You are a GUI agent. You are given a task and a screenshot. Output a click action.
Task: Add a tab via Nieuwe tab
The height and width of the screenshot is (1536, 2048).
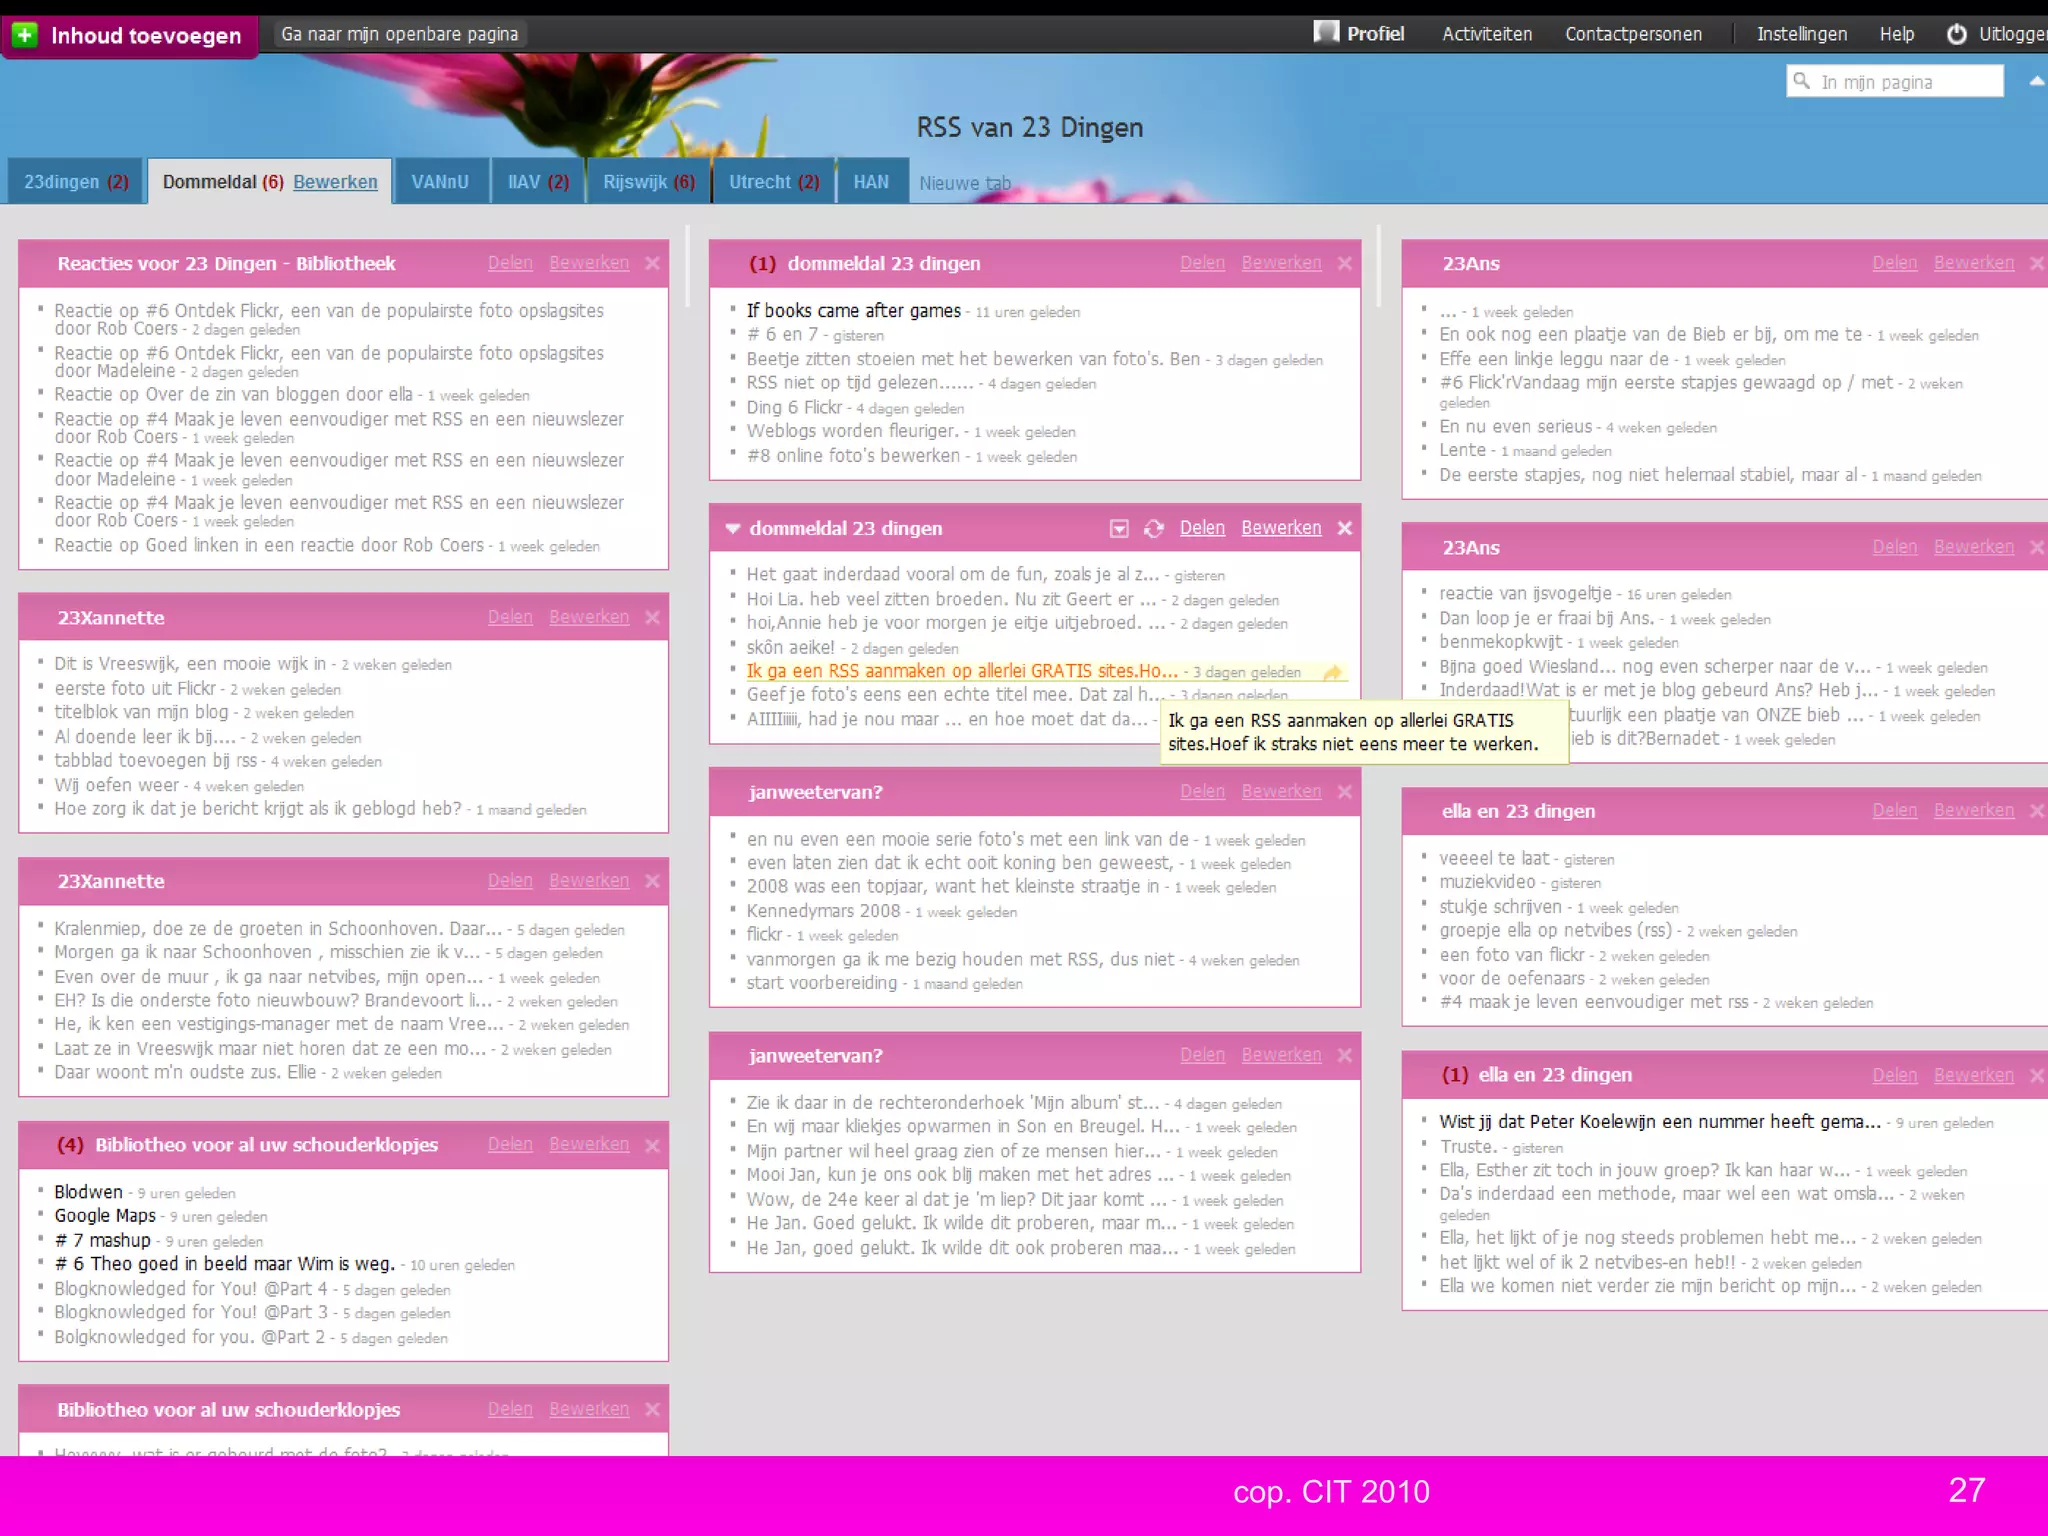point(964,183)
